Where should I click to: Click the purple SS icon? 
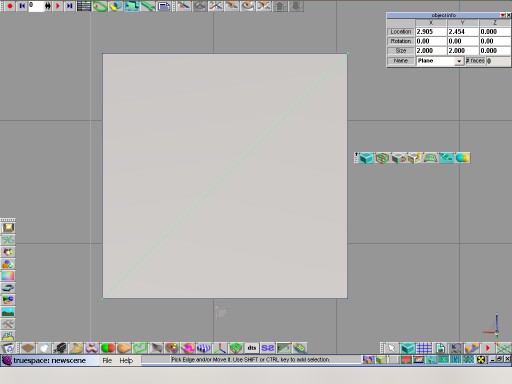[268, 348]
